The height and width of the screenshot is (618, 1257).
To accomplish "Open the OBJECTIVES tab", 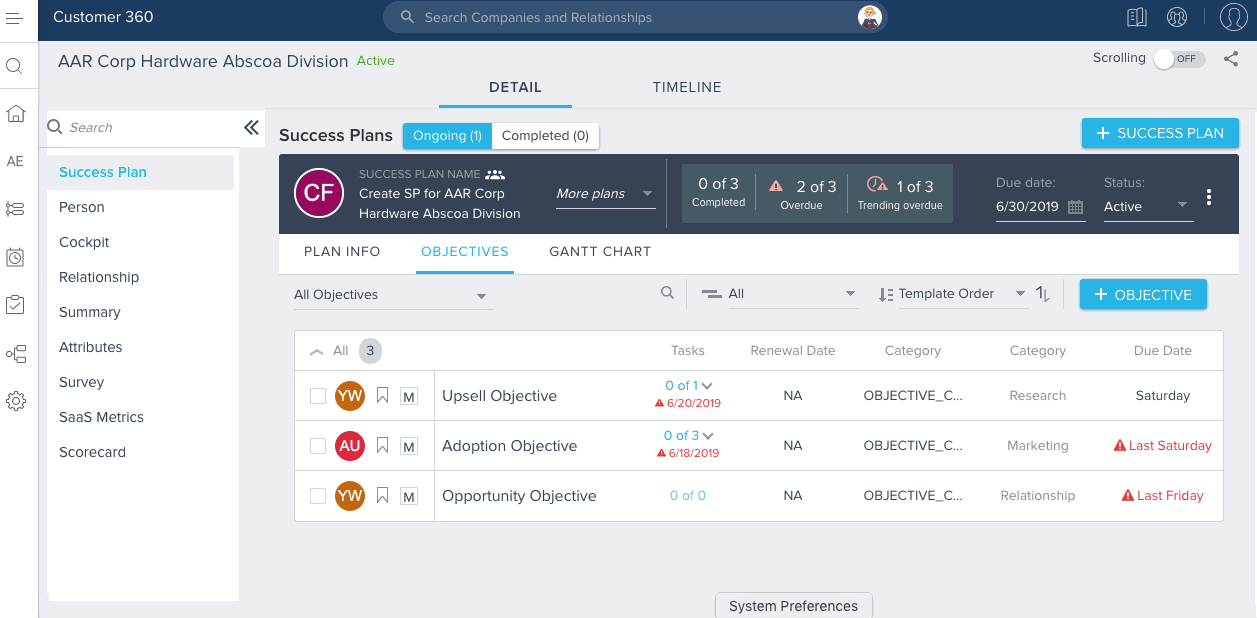I will click(465, 252).
